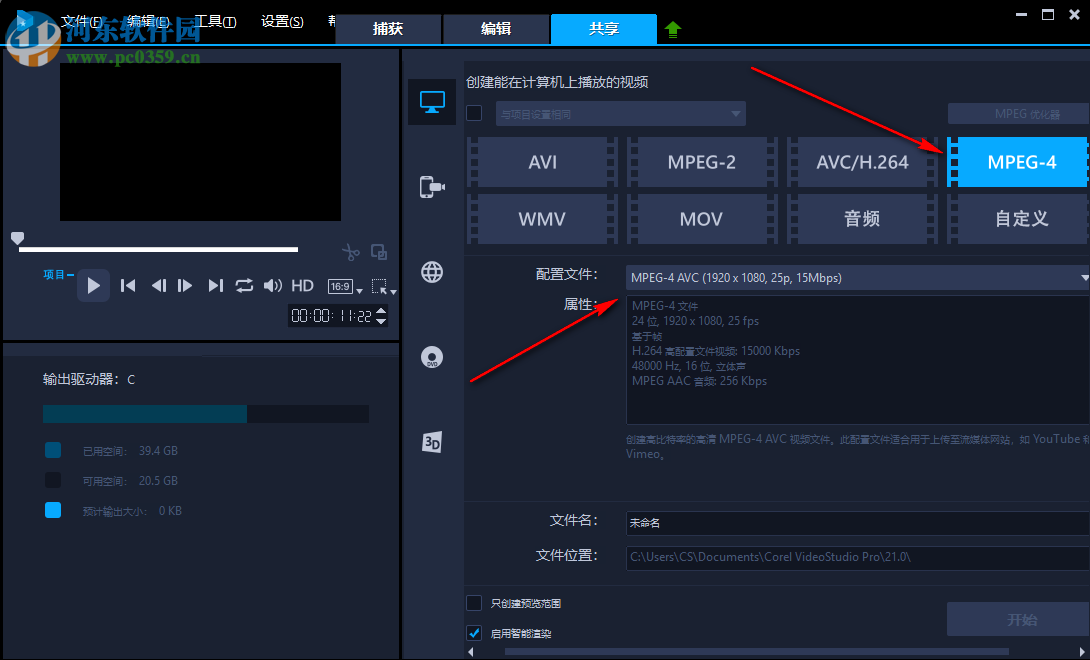Open the 3D movie output panel
The height and width of the screenshot is (660, 1090).
[431, 441]
